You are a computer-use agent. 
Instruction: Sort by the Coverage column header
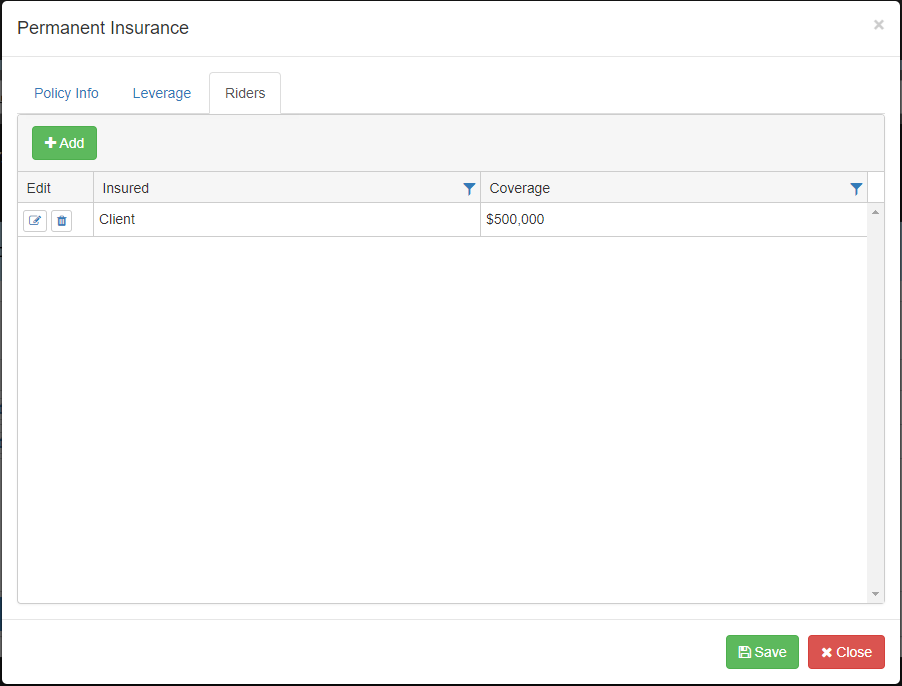click(x=520, y=188)
